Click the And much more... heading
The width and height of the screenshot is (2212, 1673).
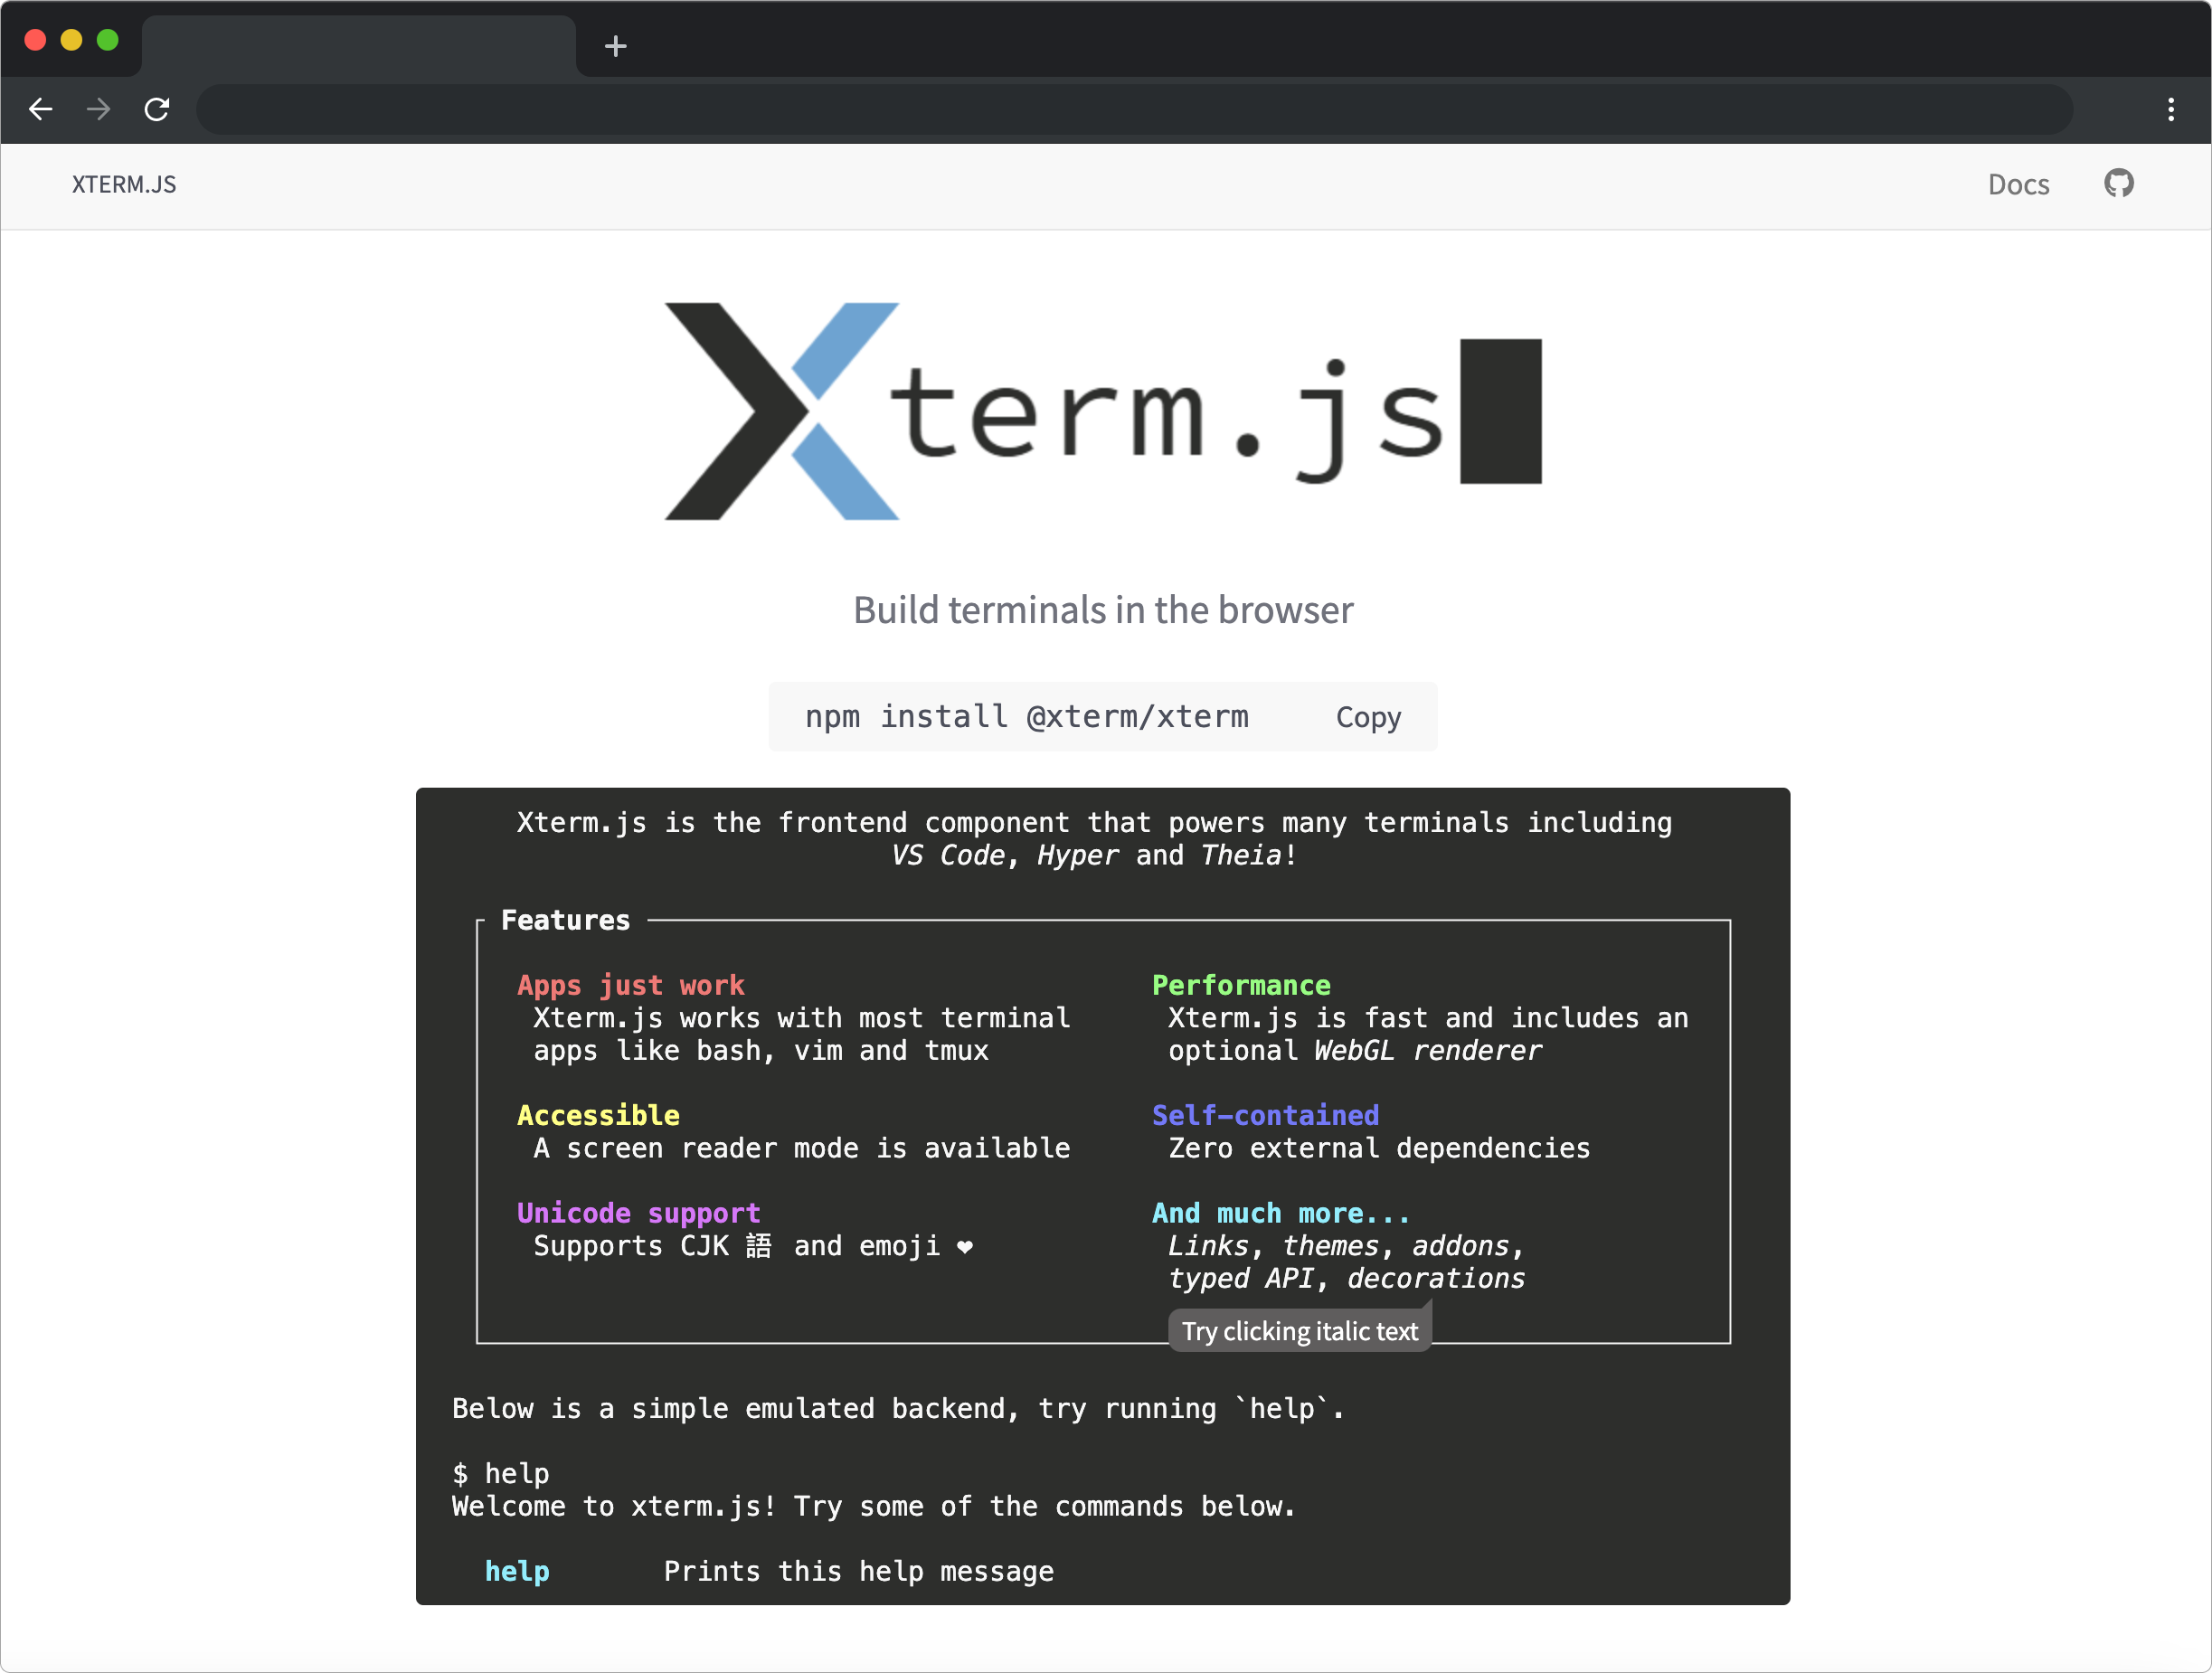1281,1213
